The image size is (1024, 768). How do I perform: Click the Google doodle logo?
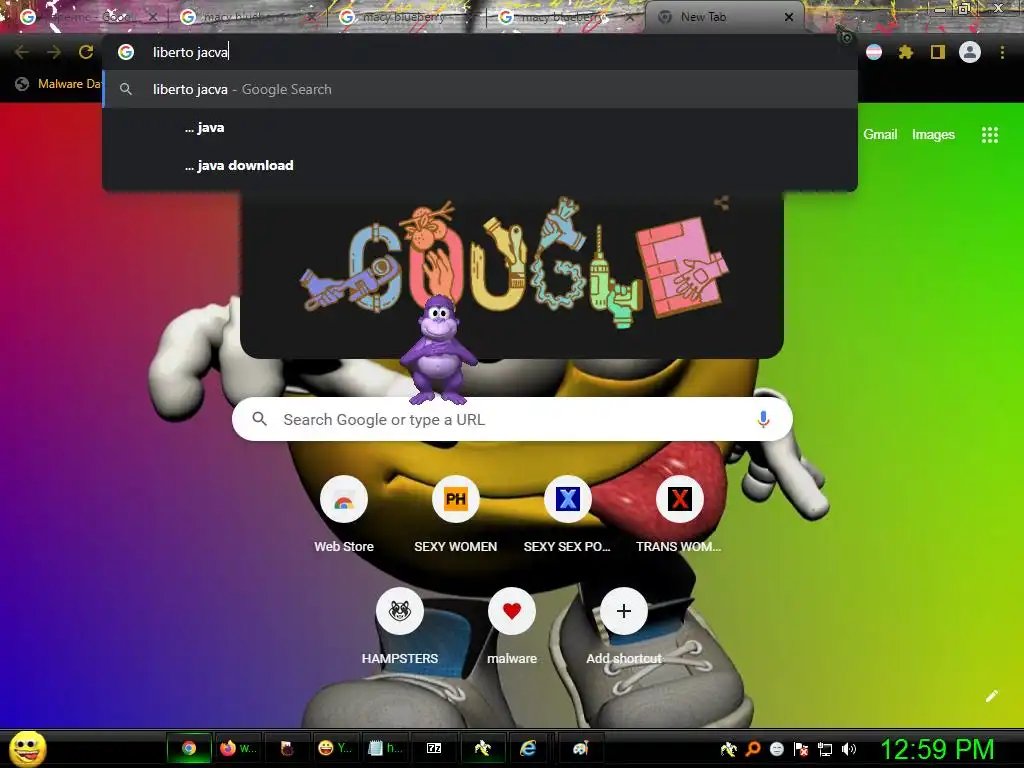515,261
